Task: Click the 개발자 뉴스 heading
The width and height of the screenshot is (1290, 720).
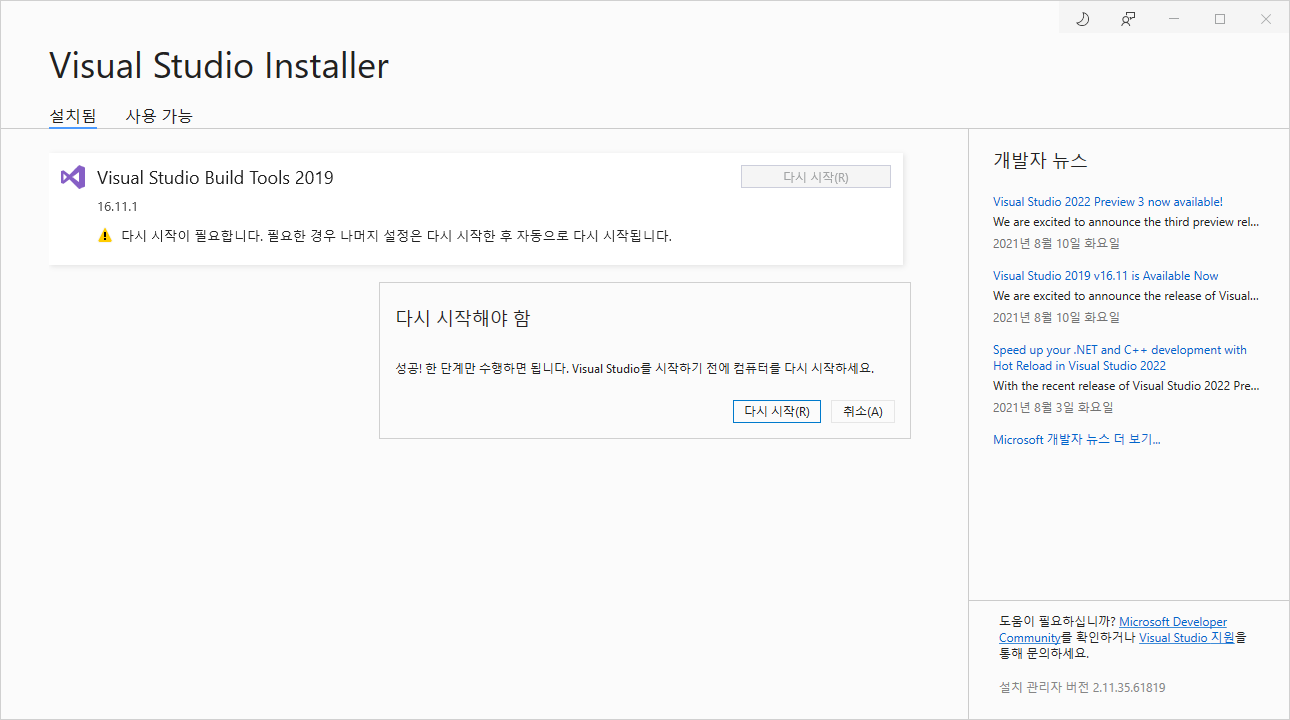Action: coord(1040,160)
